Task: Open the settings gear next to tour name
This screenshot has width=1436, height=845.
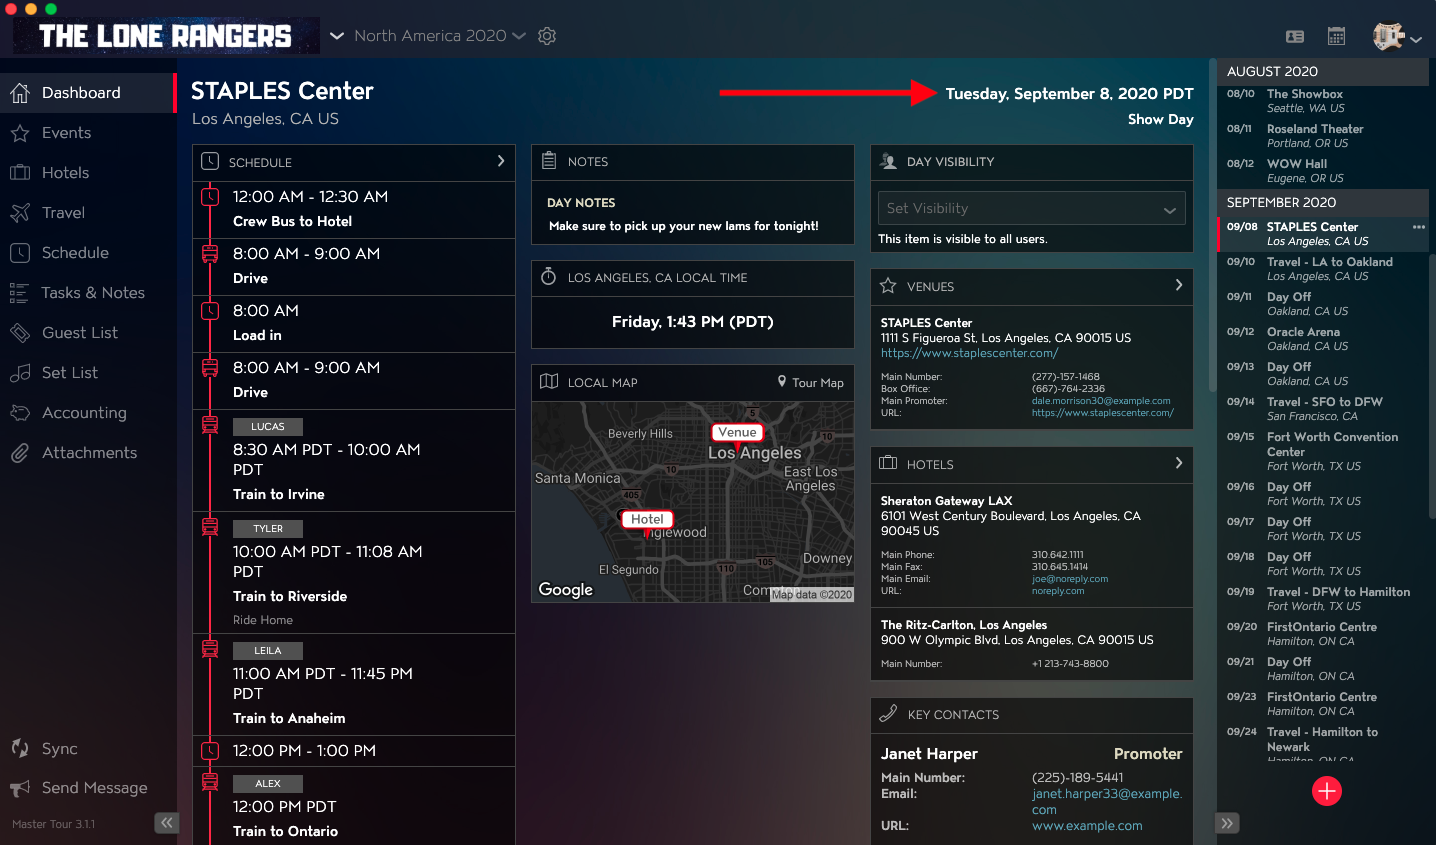Action: (x=547, y=36)
